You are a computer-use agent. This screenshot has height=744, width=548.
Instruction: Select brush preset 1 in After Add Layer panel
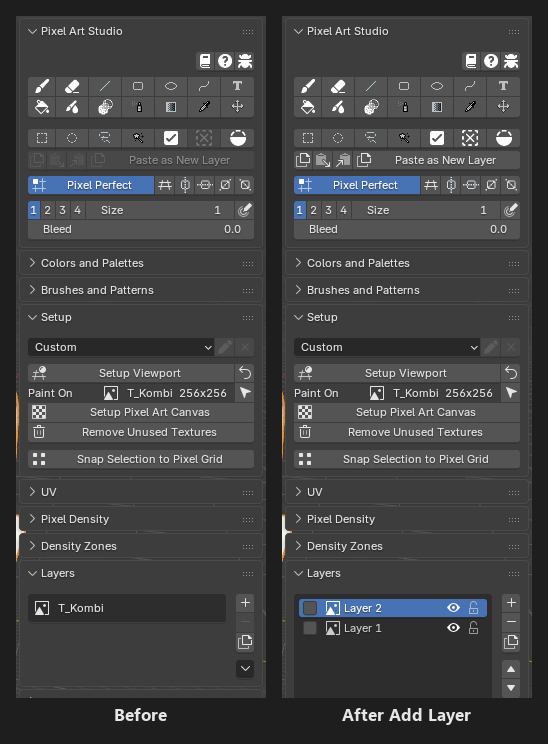point(299,210)
